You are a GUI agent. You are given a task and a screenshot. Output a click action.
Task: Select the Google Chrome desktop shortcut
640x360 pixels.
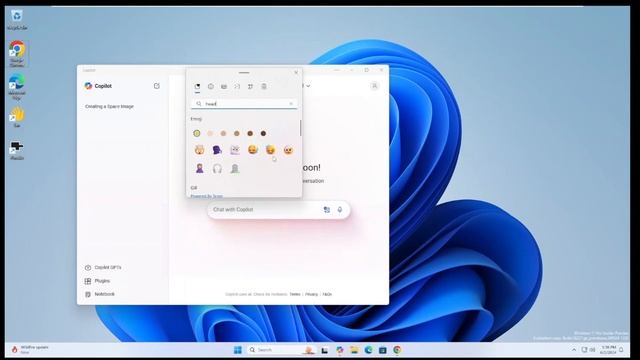pyautogui.click(x=17, y=53)
